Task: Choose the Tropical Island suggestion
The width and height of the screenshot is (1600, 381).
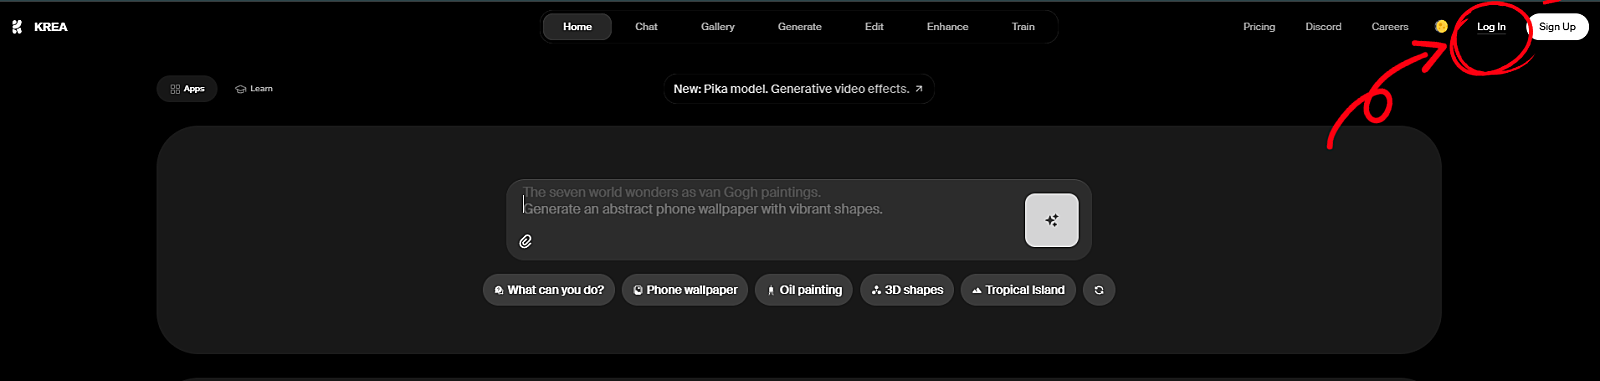Action: 1018,290
